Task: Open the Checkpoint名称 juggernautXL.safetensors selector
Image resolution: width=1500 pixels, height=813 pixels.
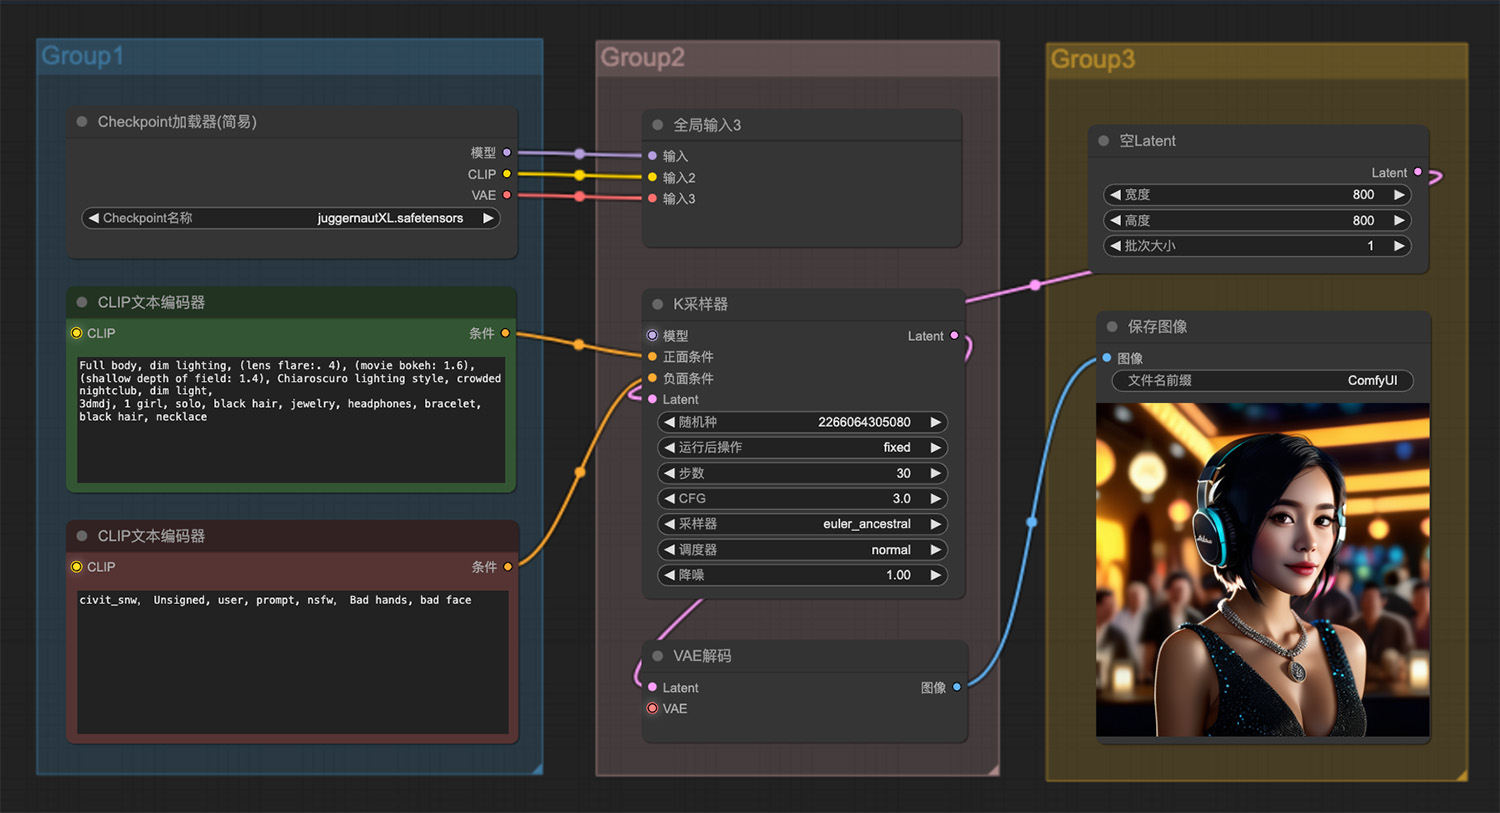Action: tap(290, 218)
